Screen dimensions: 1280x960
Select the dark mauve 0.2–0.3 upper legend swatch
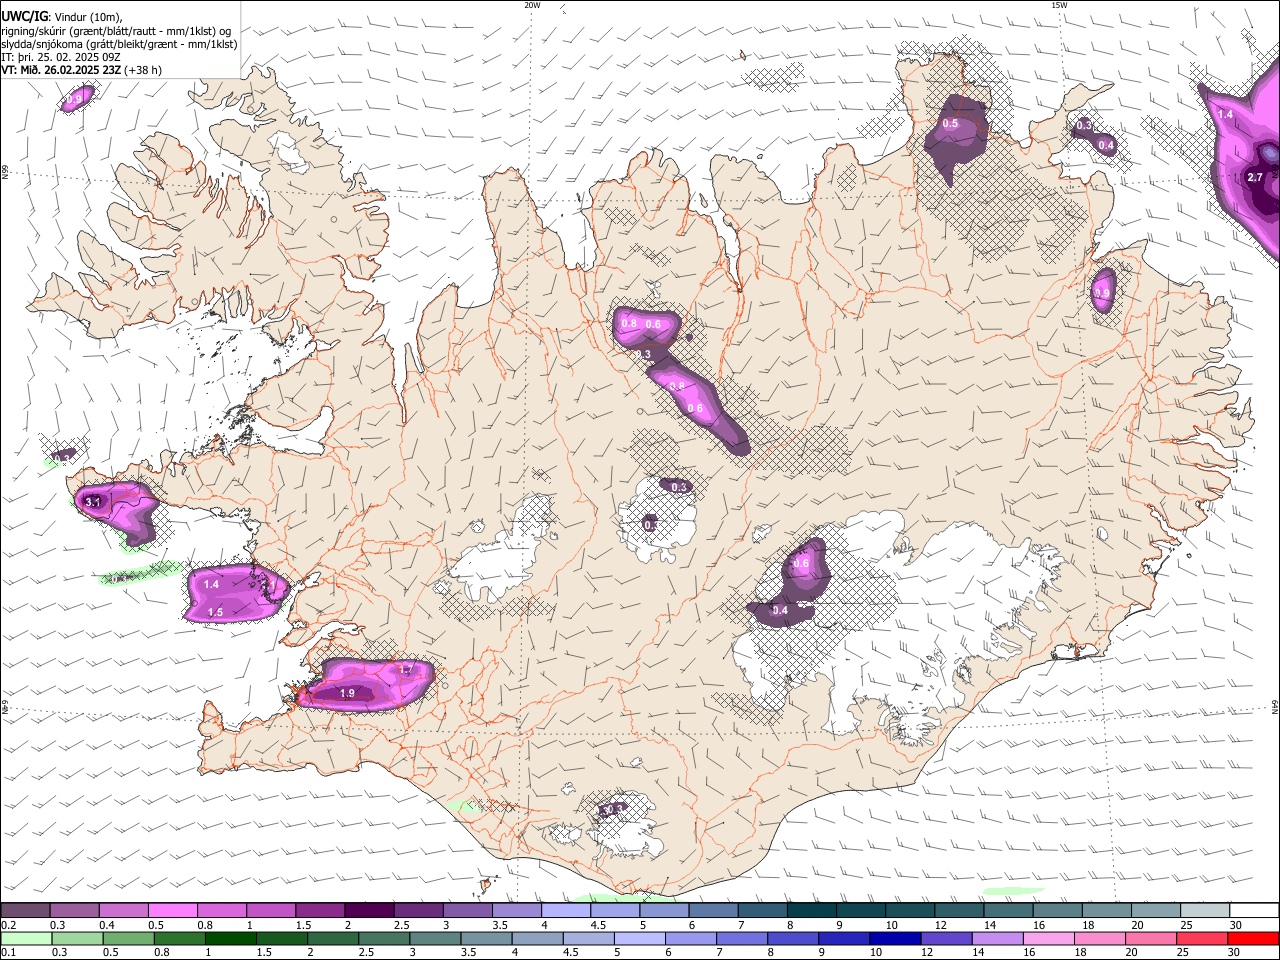click(26, 911)
